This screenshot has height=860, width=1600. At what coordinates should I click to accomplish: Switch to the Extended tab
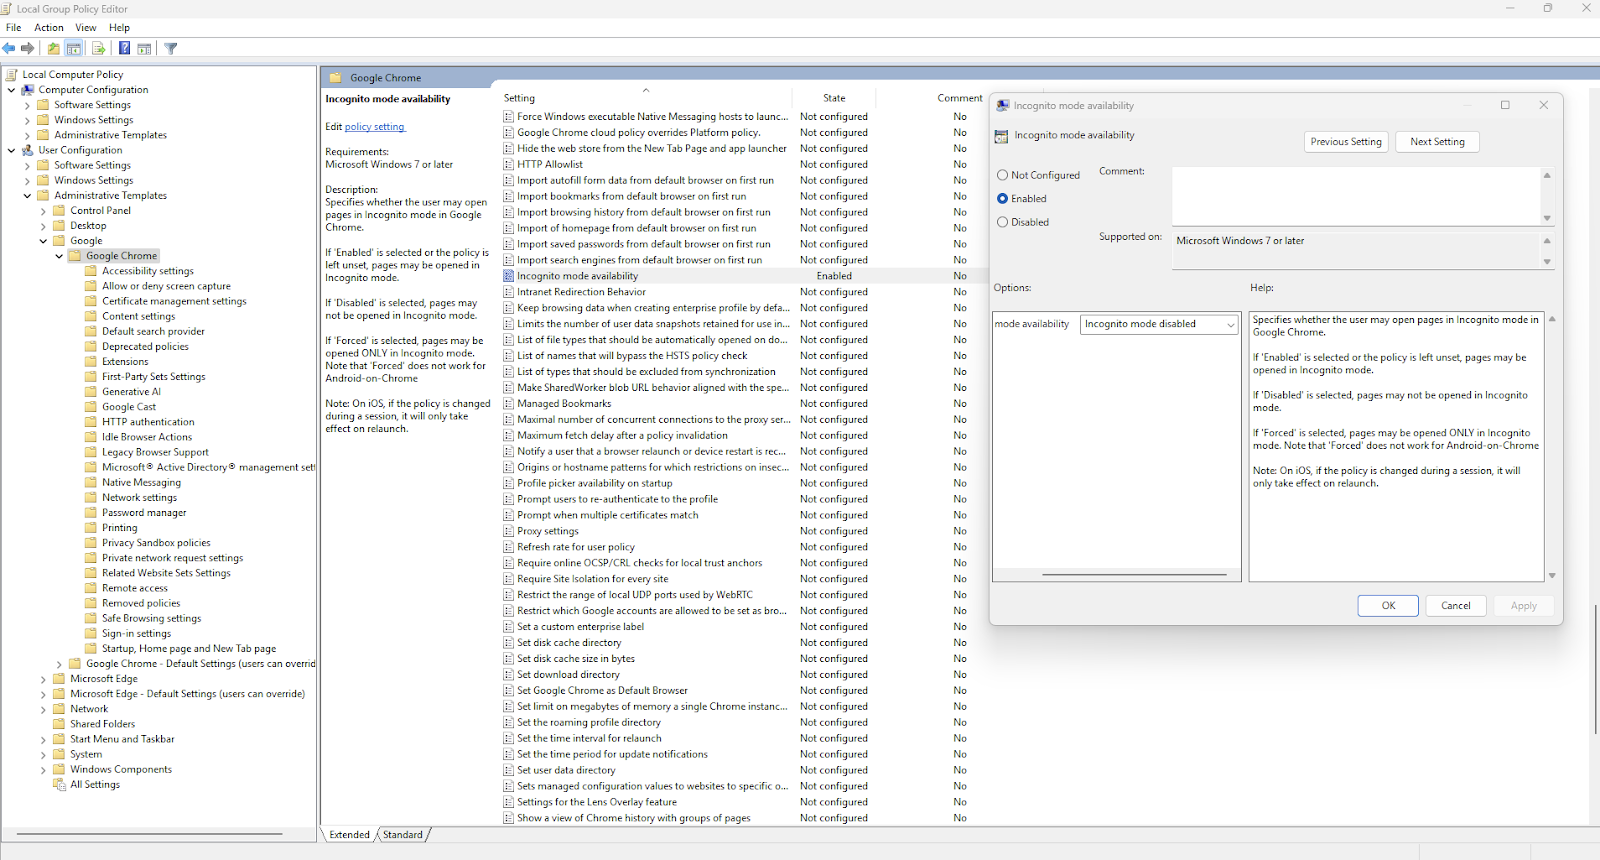(349, 834)
